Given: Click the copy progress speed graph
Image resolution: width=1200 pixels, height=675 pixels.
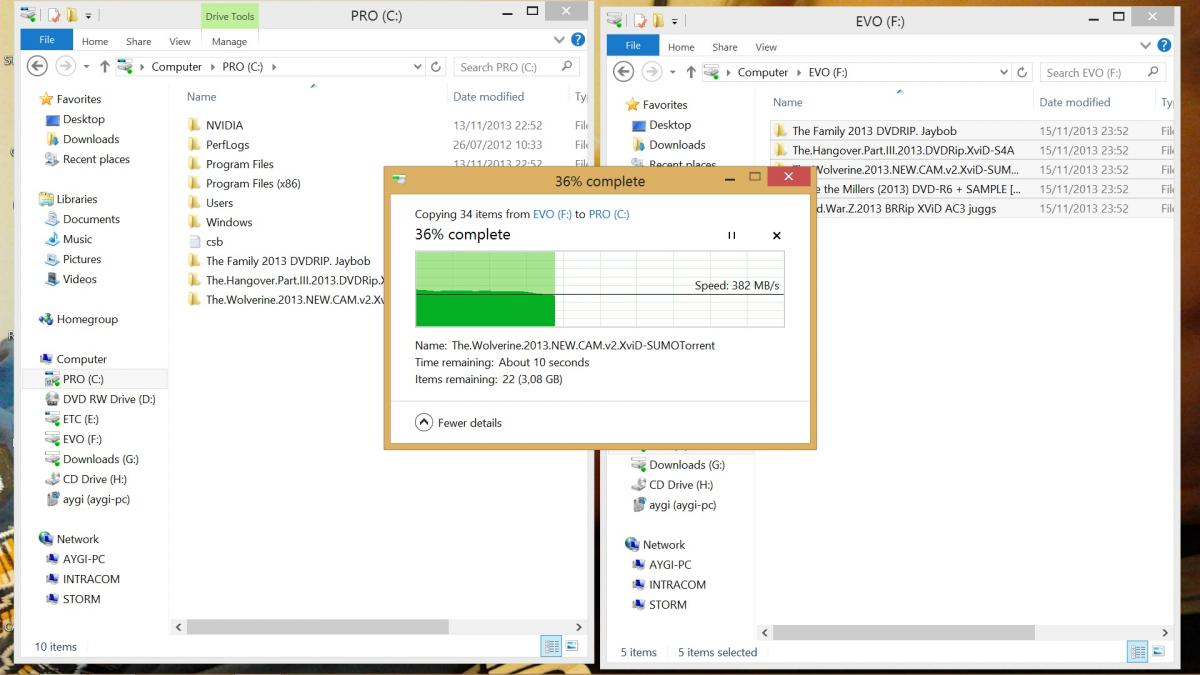Looking at the screenshot, I should coord(599,289).
